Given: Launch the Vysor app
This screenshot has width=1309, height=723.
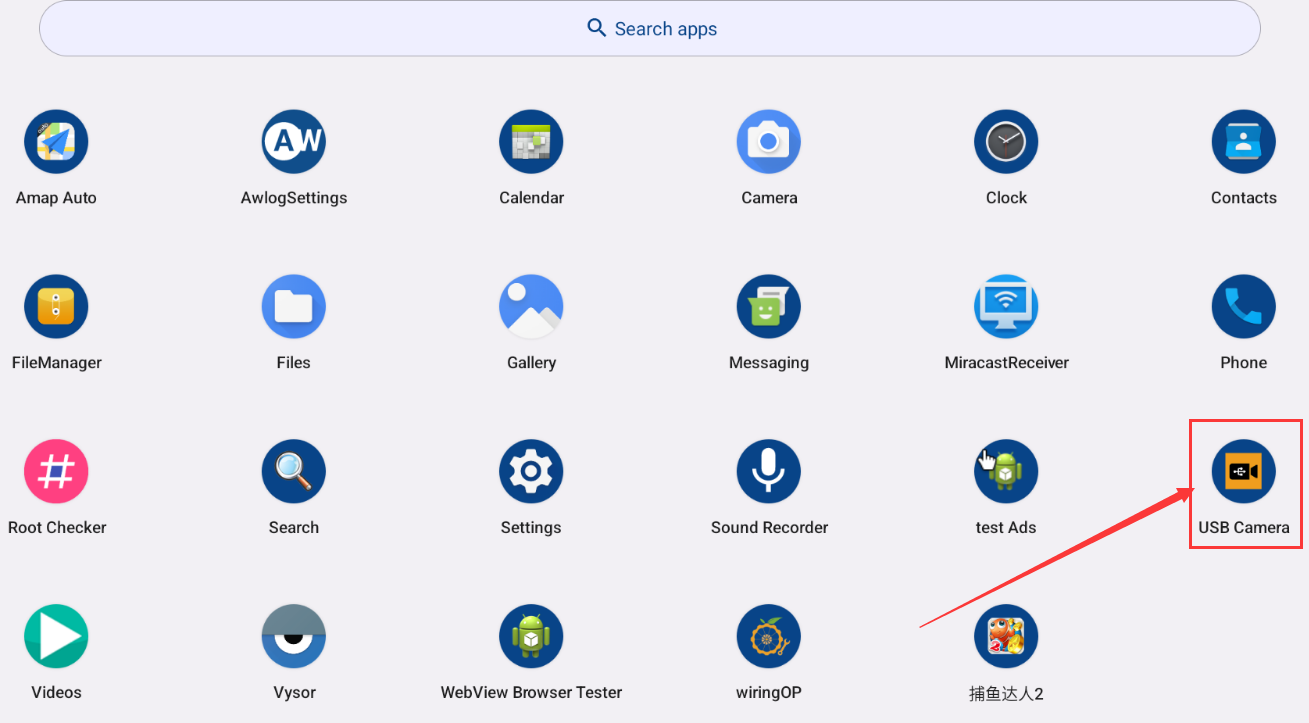Looking at the screenshot, I should 294,637.
